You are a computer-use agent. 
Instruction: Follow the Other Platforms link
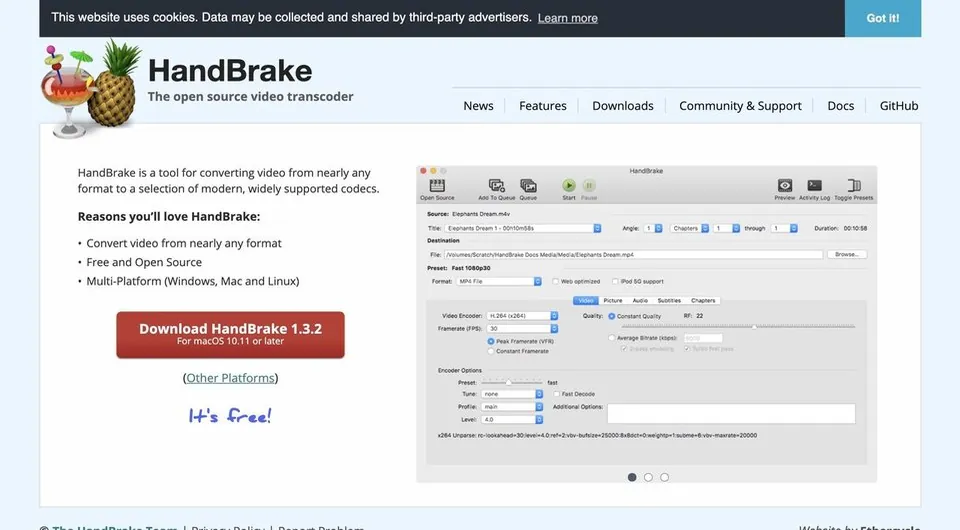pyautogui.click(x=230, y=378)
